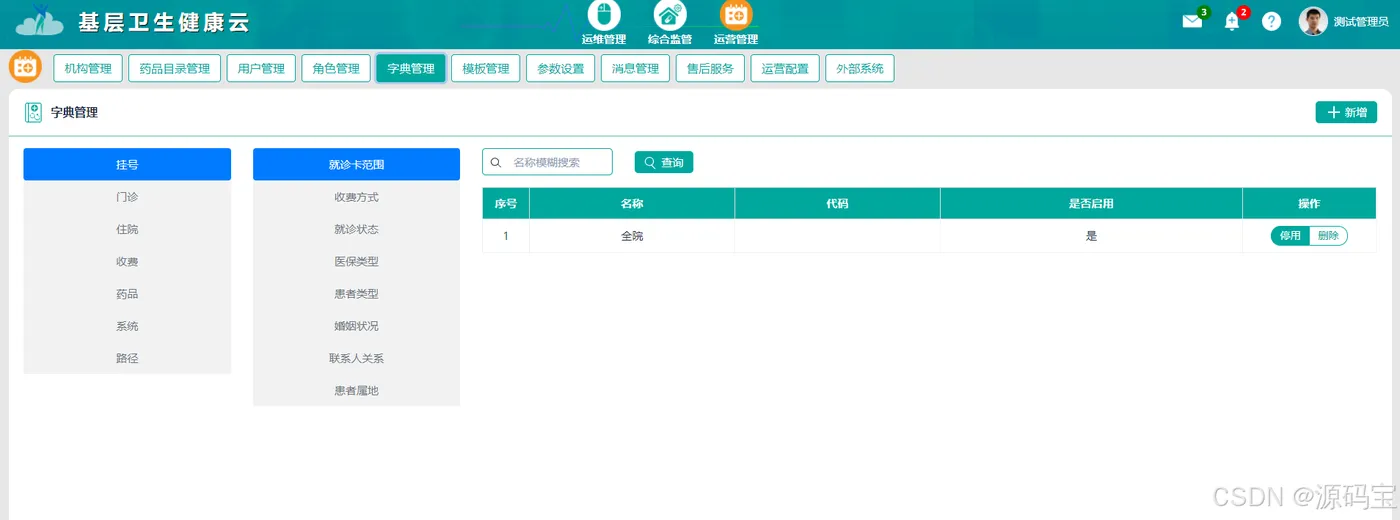Select the 字典管理 tab
This screenshot has width=1400, height=520.
click(x=411, y=68)
